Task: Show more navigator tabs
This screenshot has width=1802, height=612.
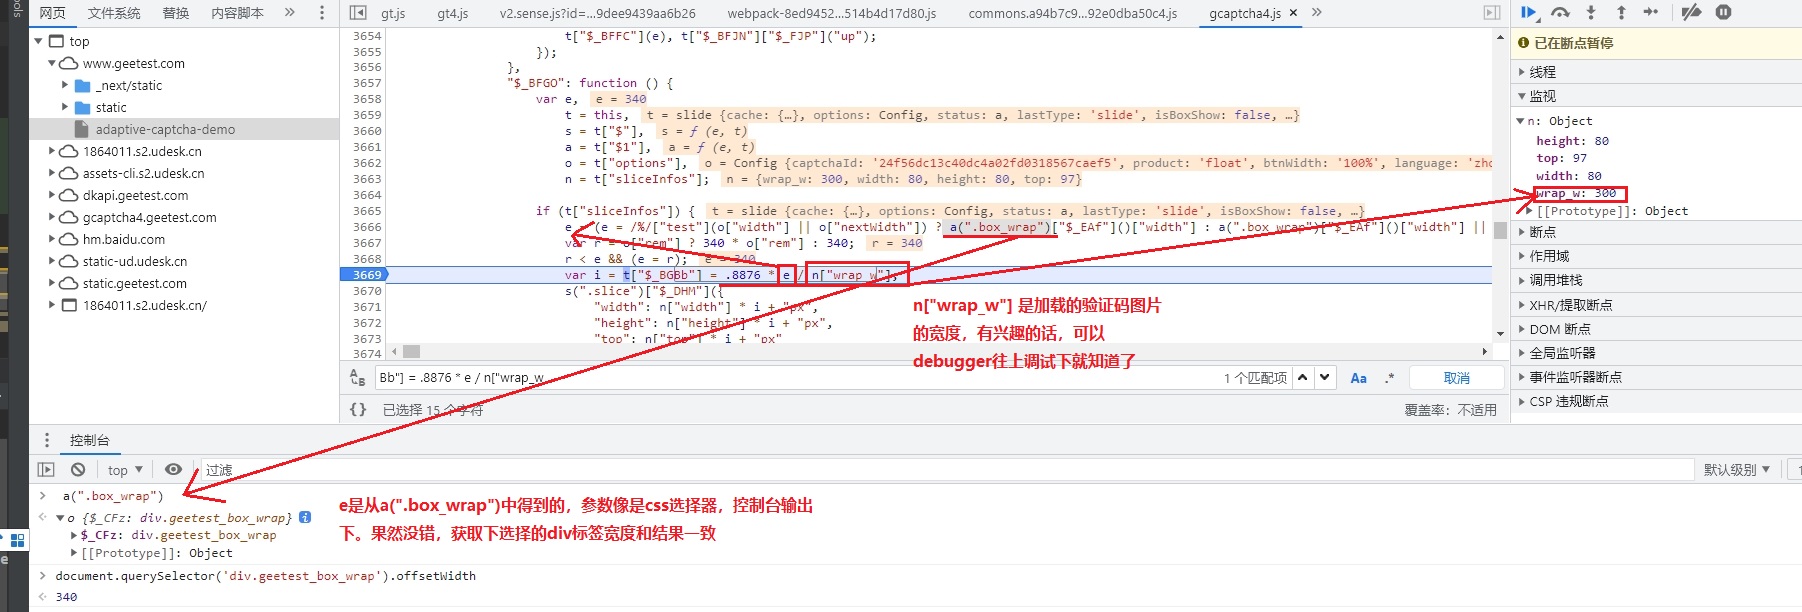Action: (x=290, y=13)
